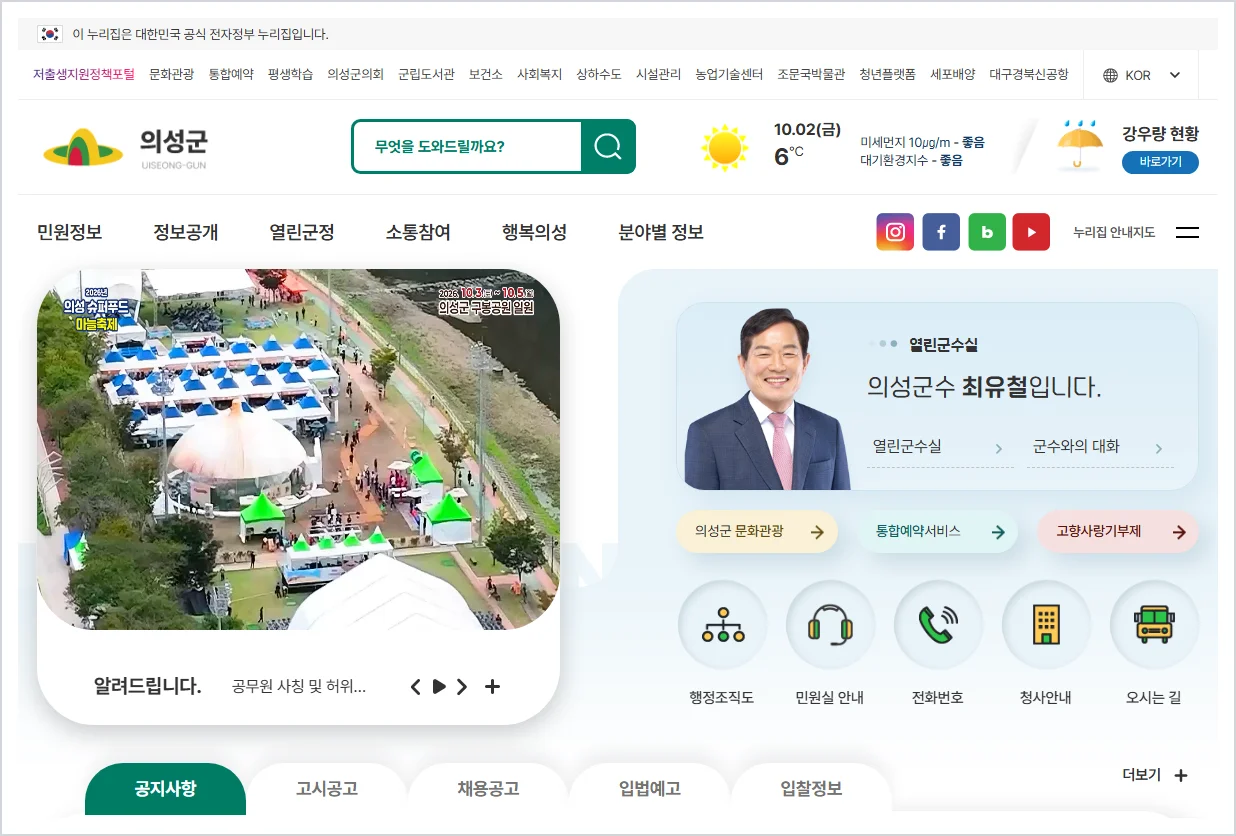Open the Naver Band icon
Viewport: 1236px width, 836px height.
tap(987, 232)
